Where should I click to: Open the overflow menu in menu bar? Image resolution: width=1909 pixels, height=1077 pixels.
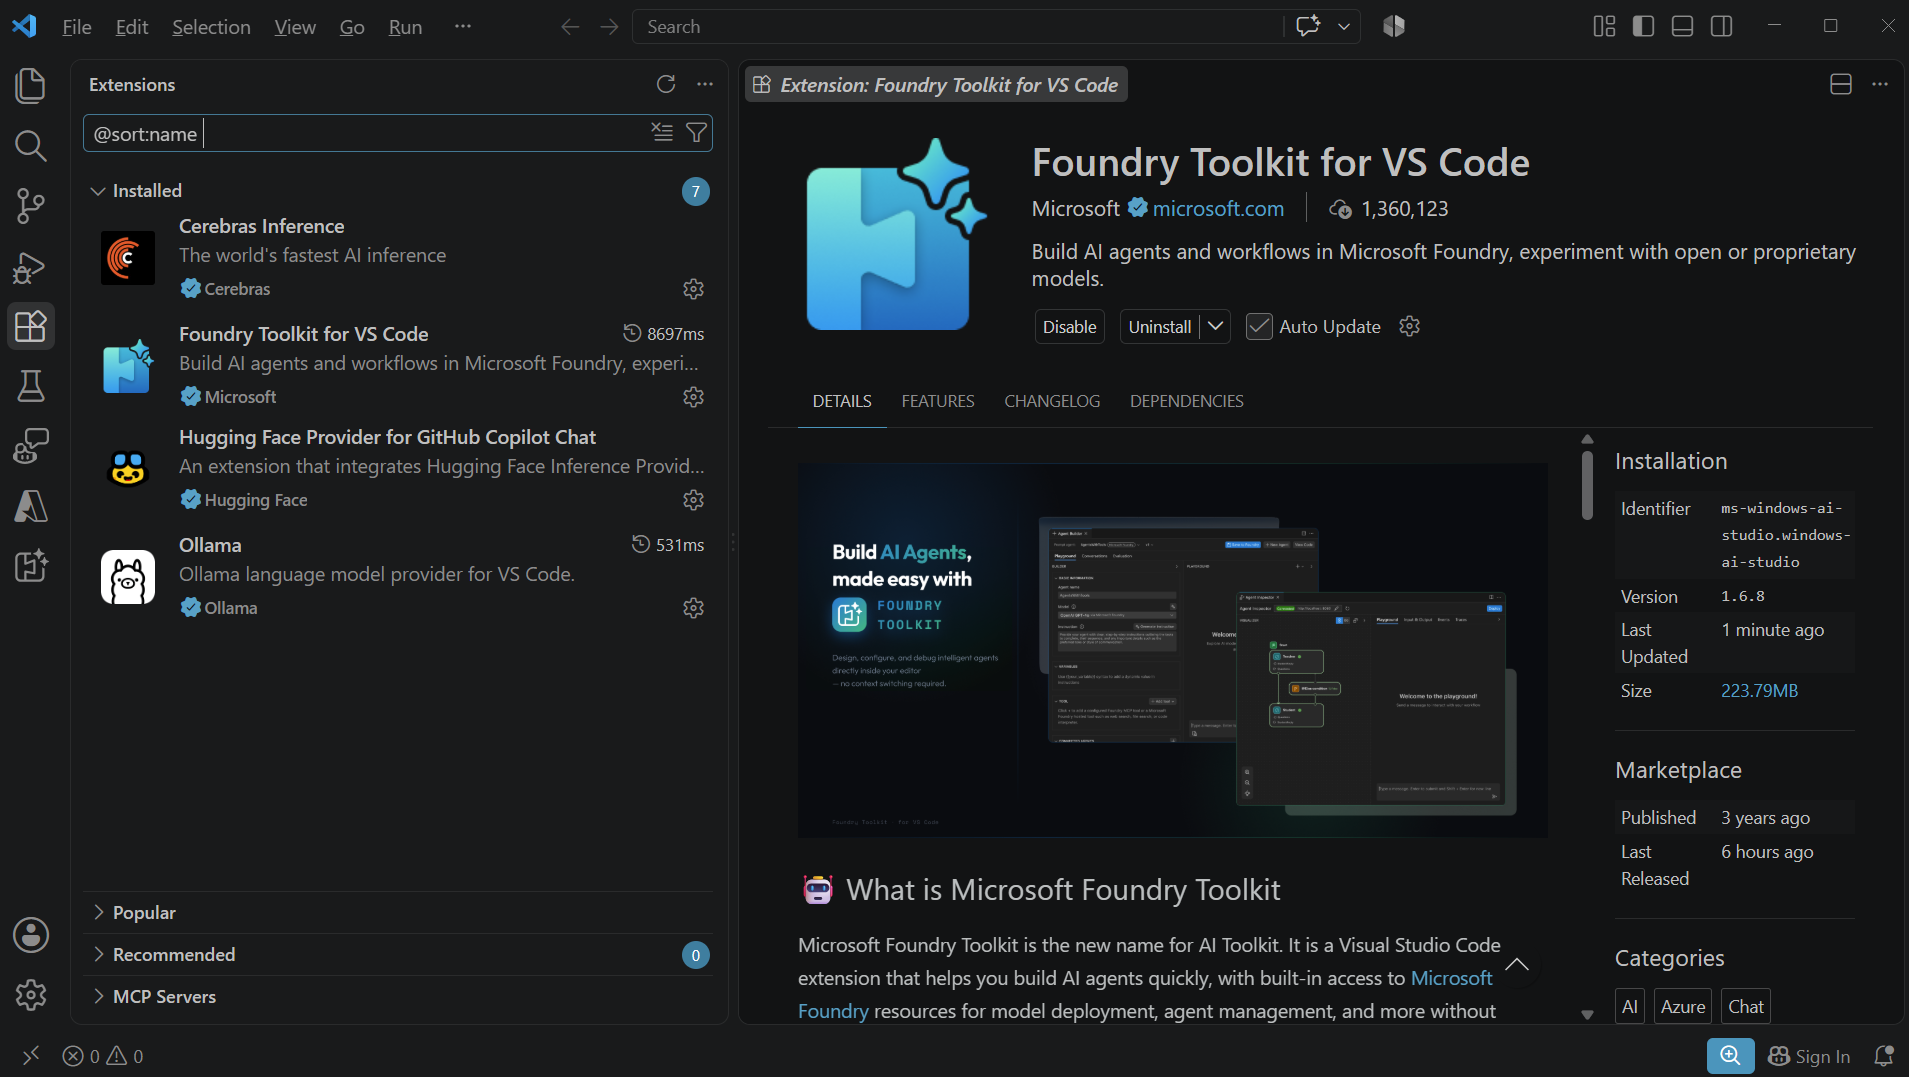(x=462, y=27)
